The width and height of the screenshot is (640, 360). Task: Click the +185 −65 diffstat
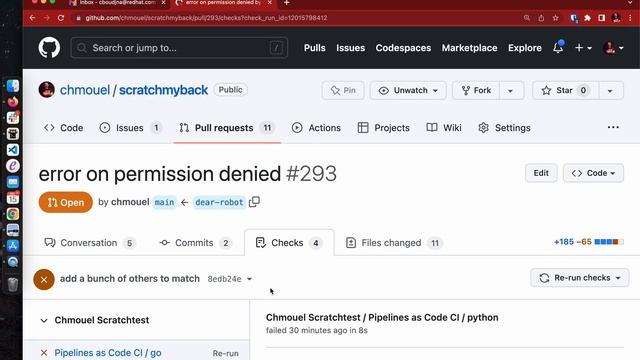point(589,242)
